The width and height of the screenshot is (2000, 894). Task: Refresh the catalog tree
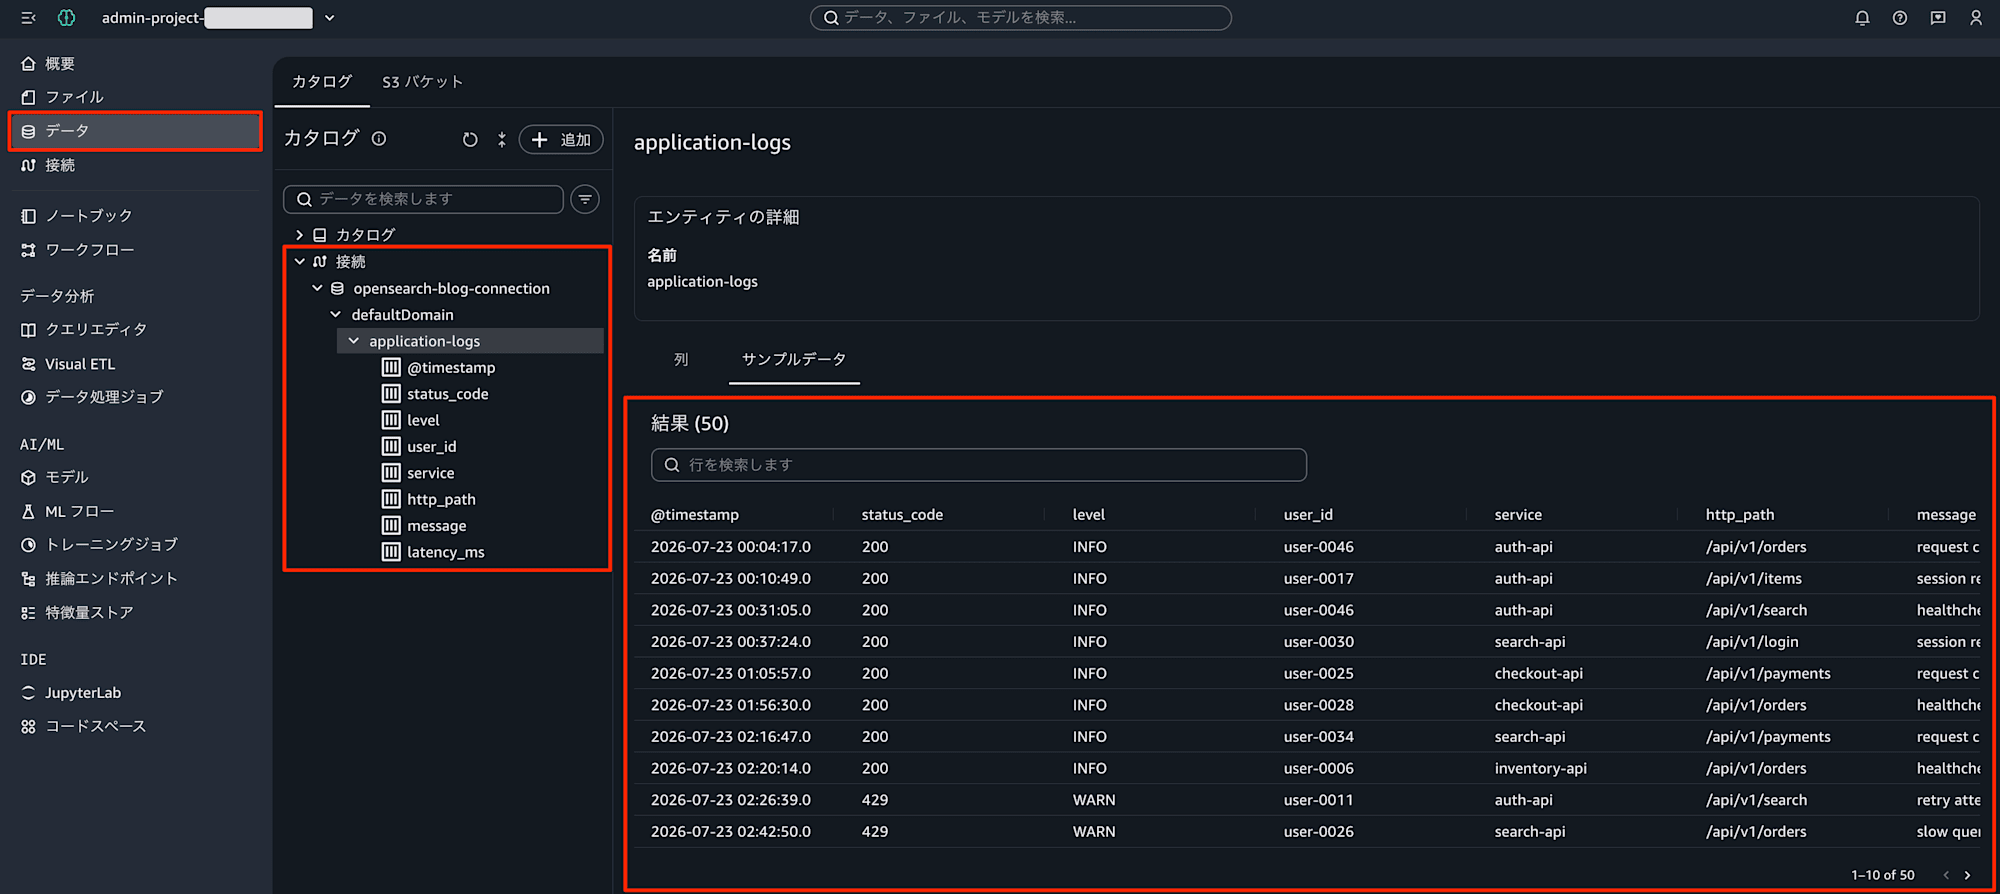click(x=470, y=140)
